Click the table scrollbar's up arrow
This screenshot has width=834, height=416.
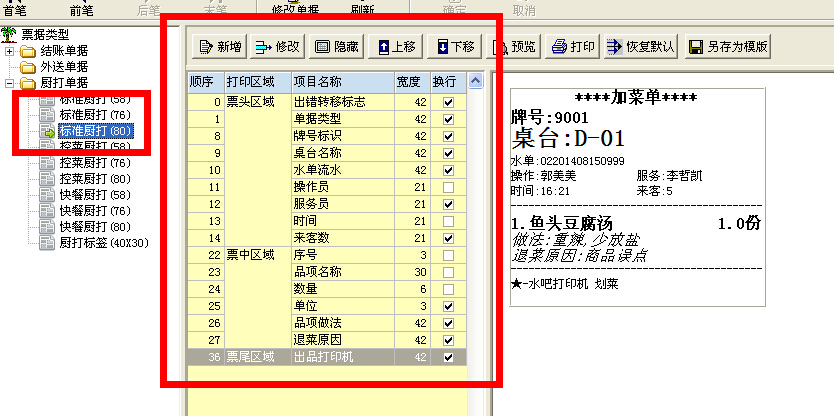pos(476,81)
